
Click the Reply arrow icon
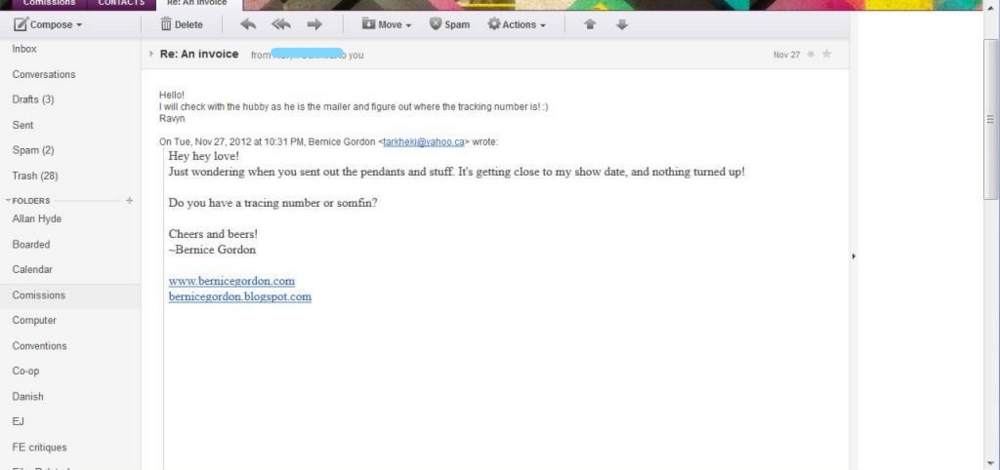pos(248,25)
